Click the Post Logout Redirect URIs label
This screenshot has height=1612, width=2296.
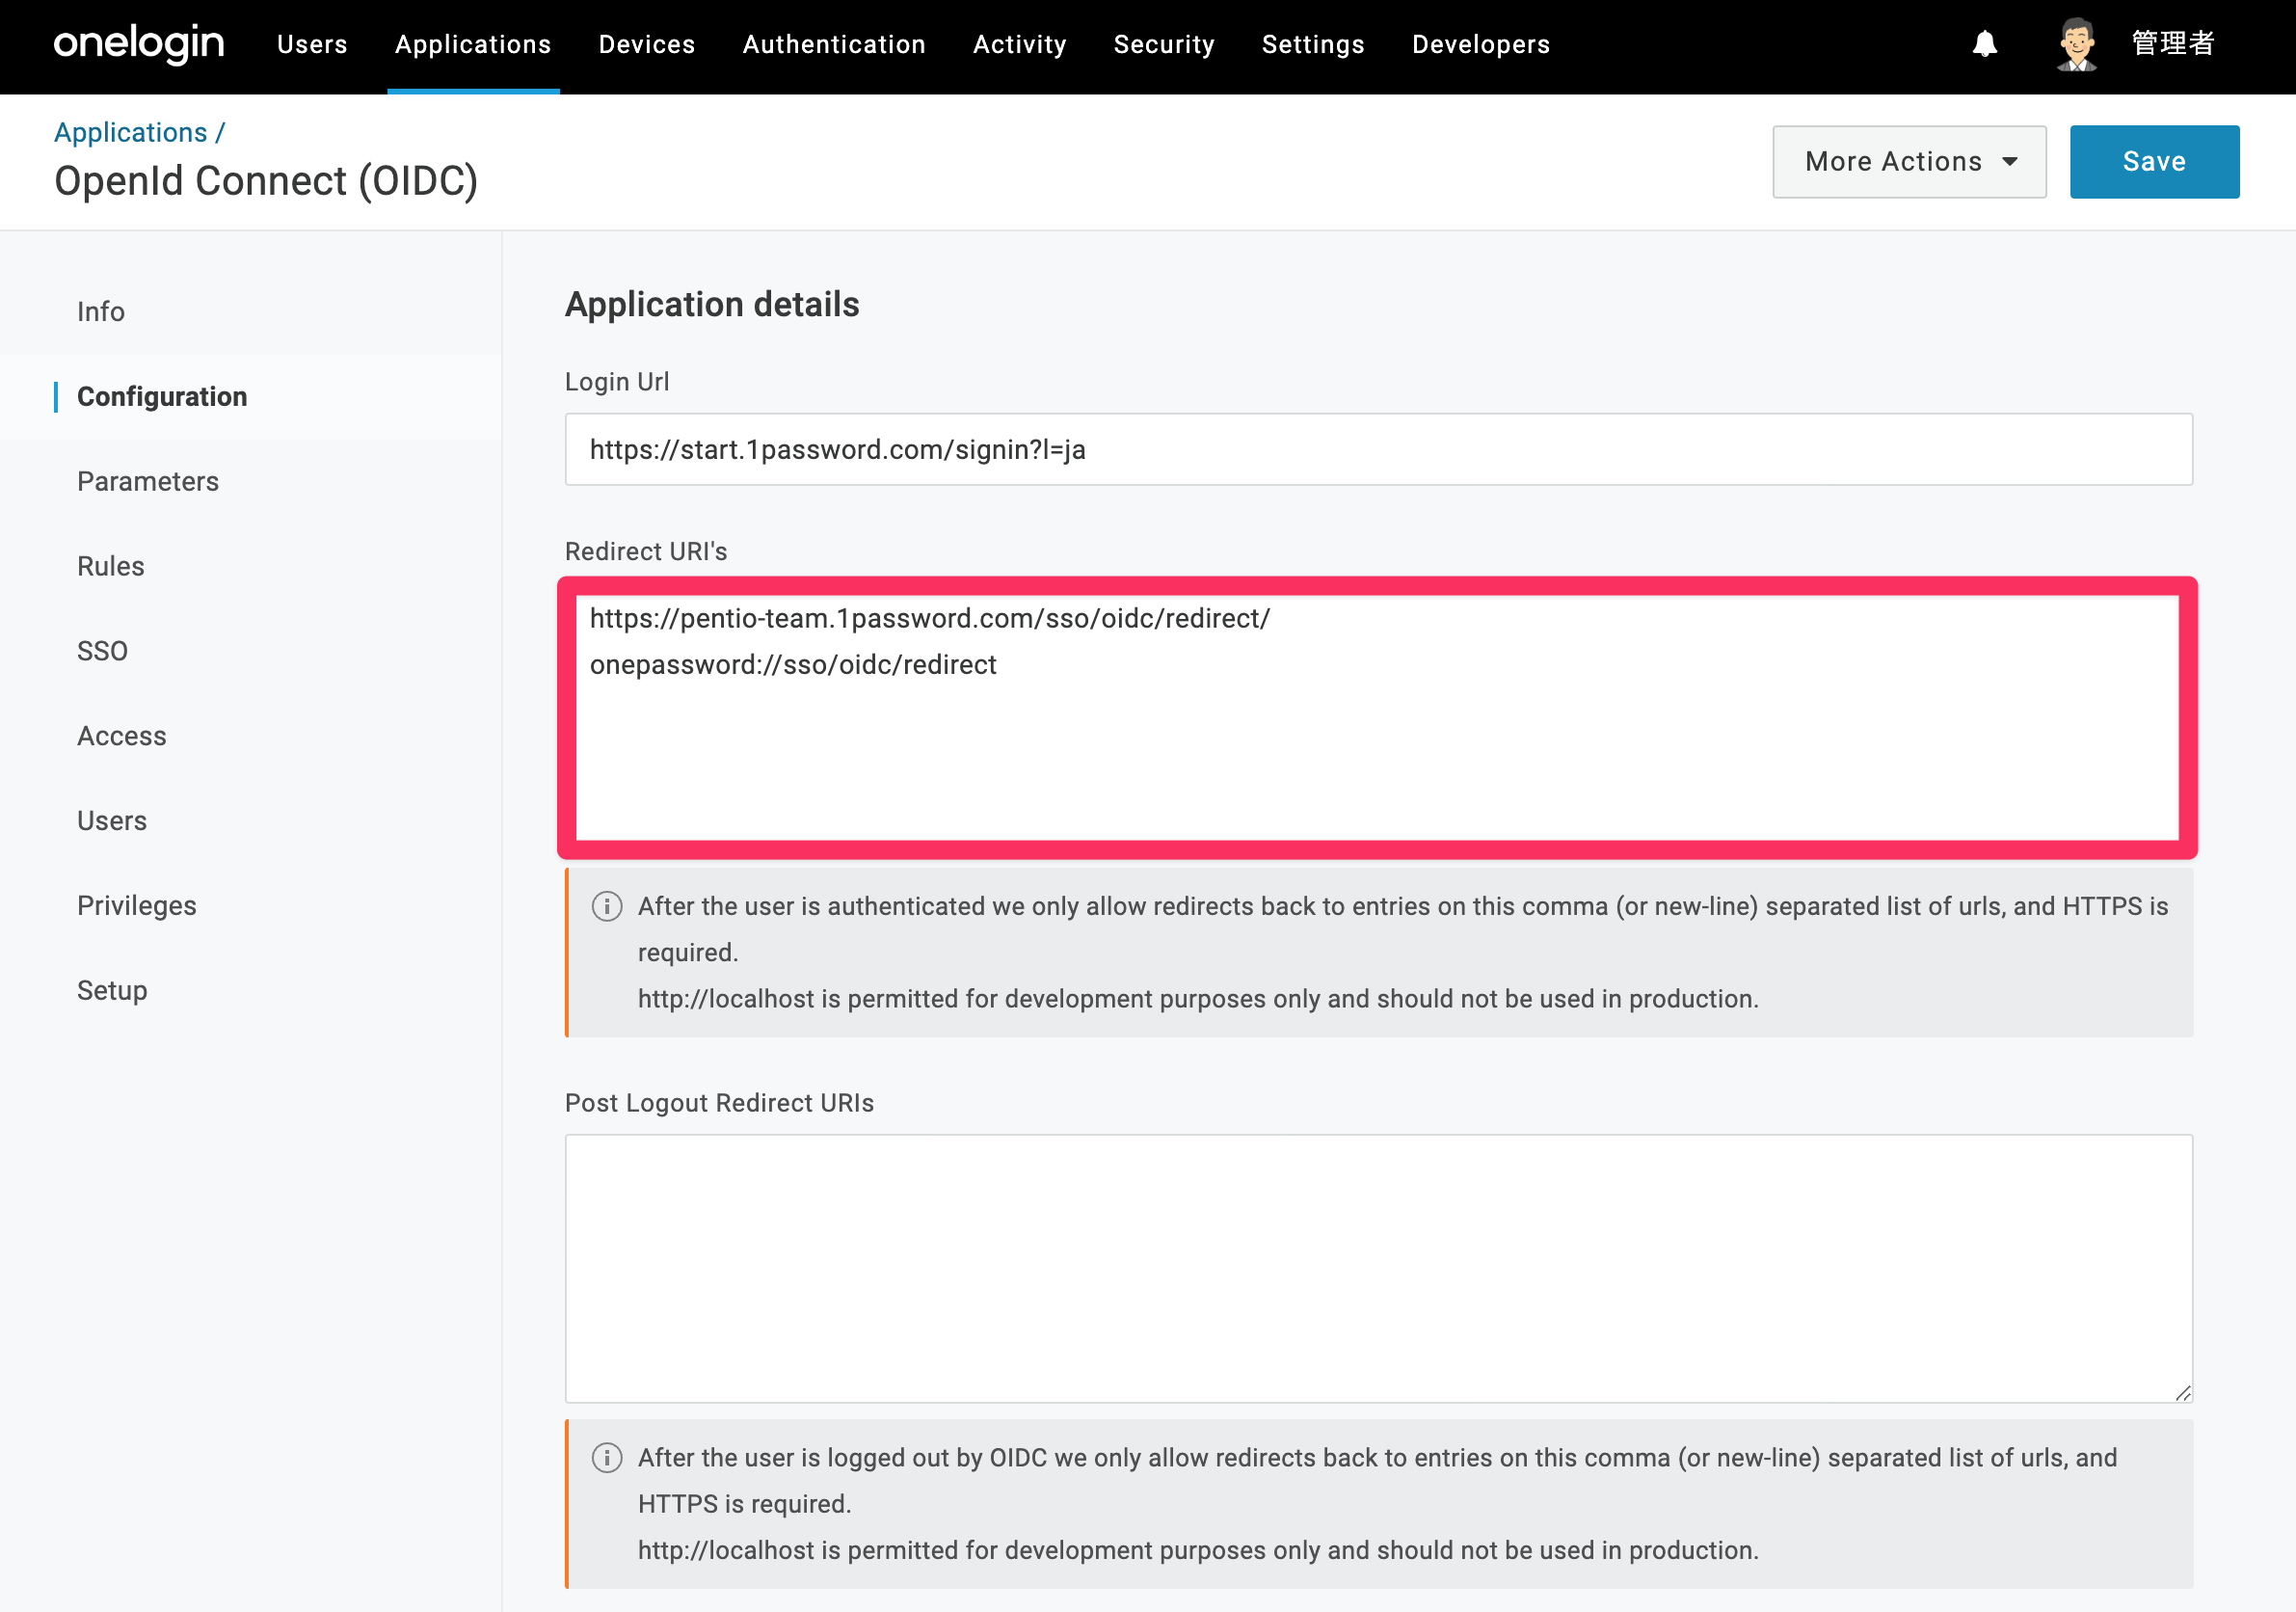coord(719,1103)
